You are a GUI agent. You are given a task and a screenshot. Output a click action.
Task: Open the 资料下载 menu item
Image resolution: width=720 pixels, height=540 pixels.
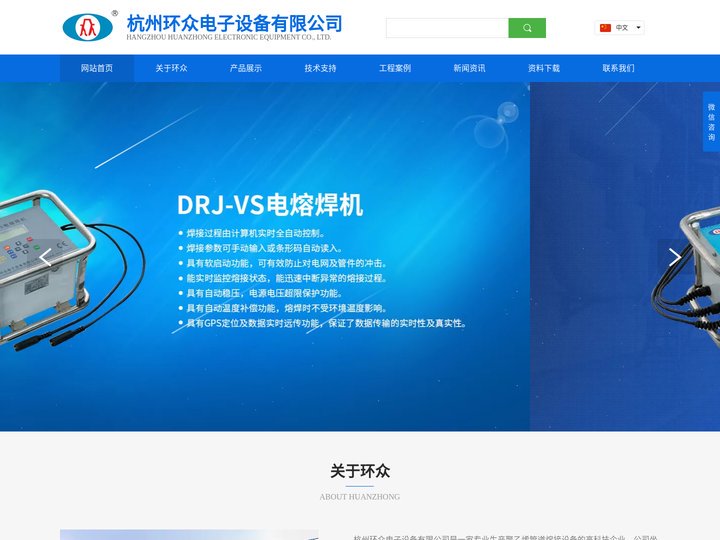click(544, 68)
